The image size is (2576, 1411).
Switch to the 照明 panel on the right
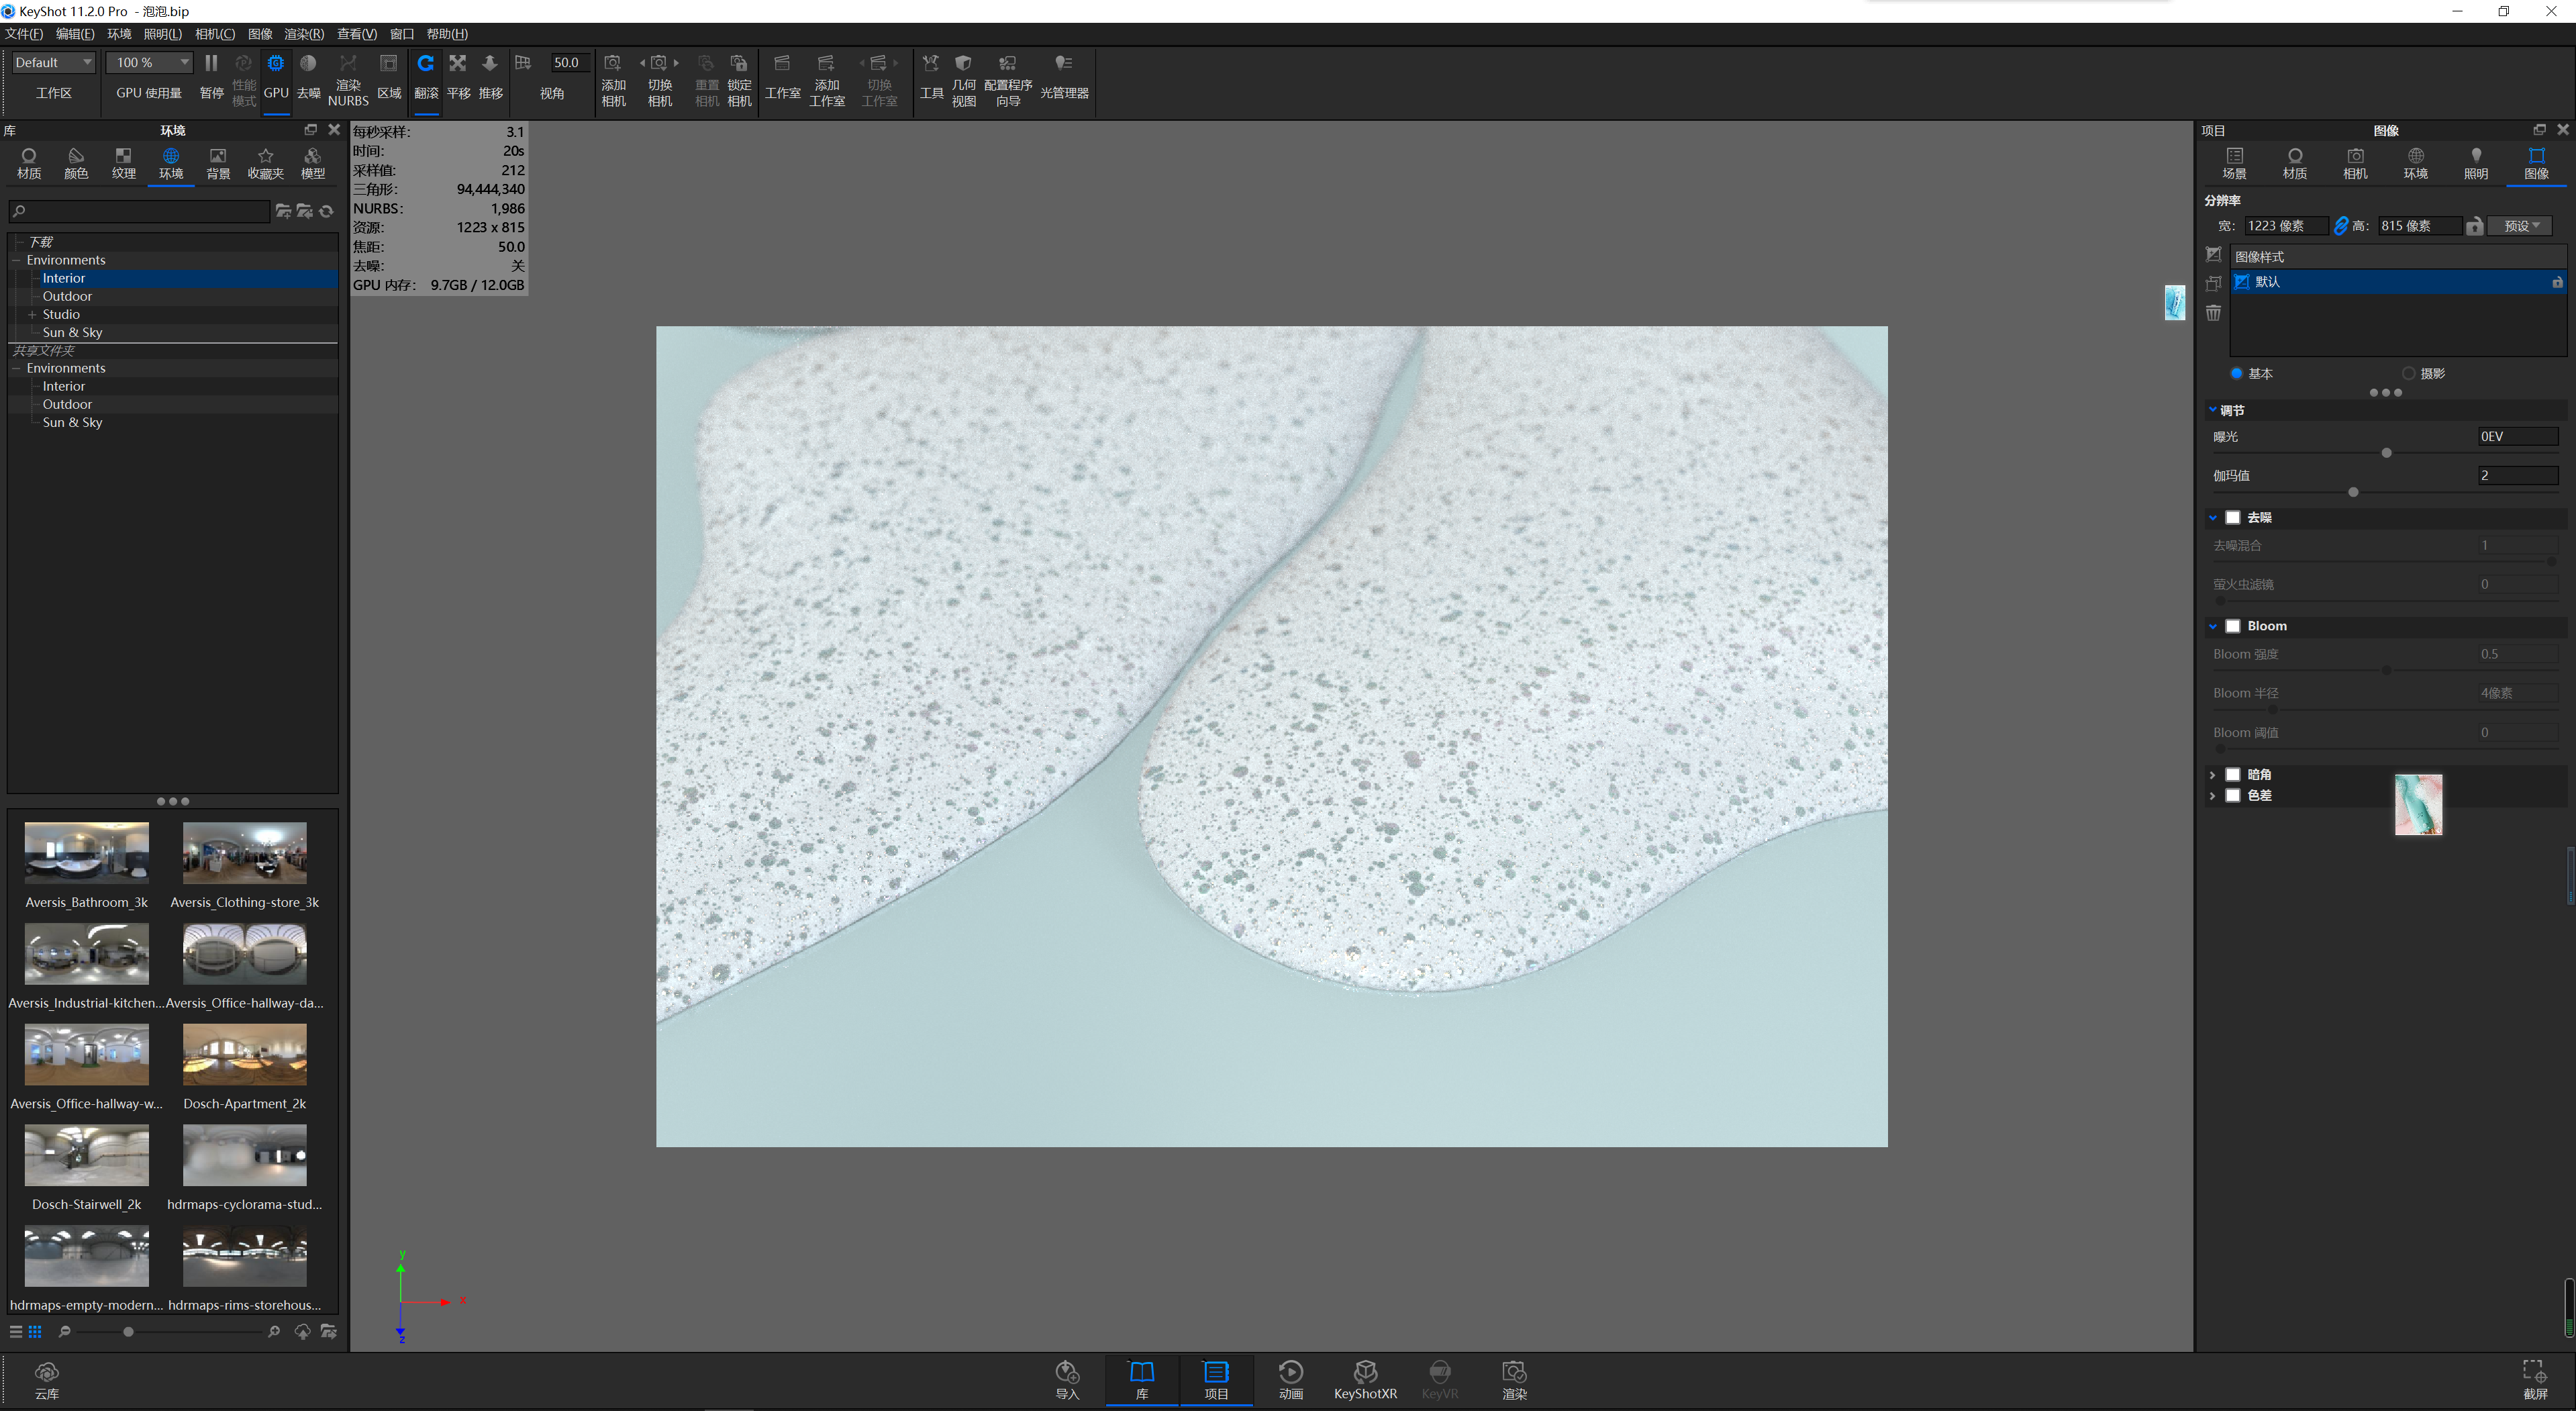tap(2476, 163)
